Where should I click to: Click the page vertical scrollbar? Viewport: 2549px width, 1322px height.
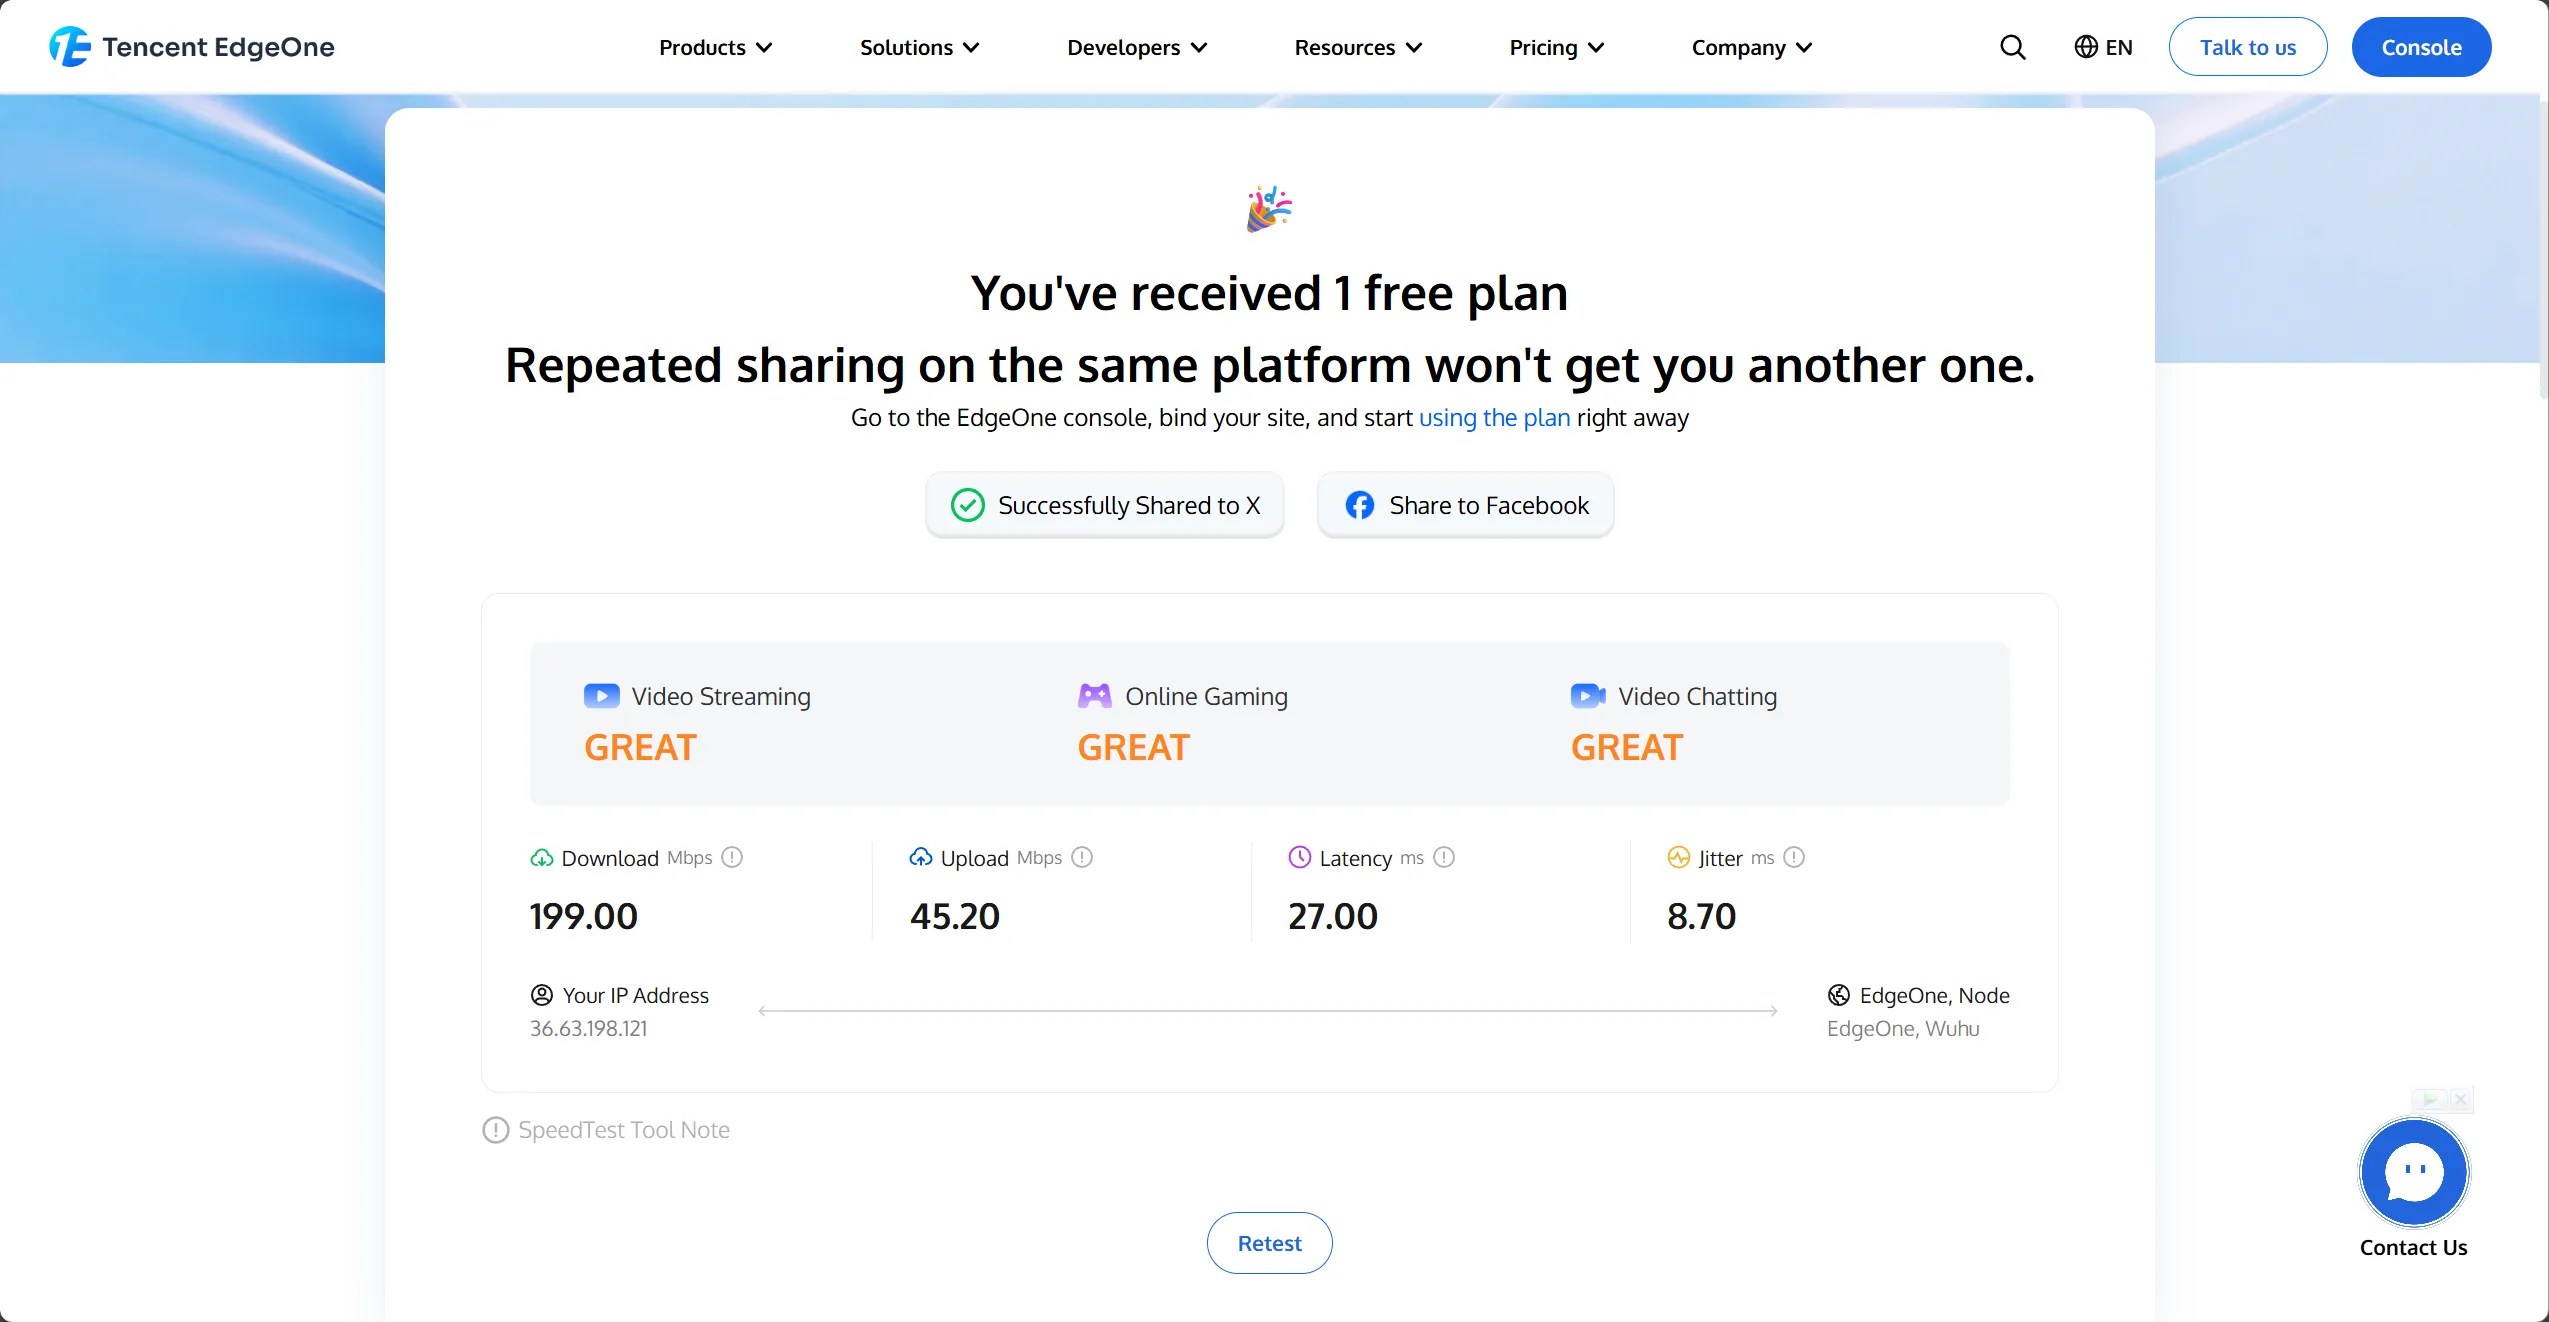pyautogui.click(x=2542, y=250)
